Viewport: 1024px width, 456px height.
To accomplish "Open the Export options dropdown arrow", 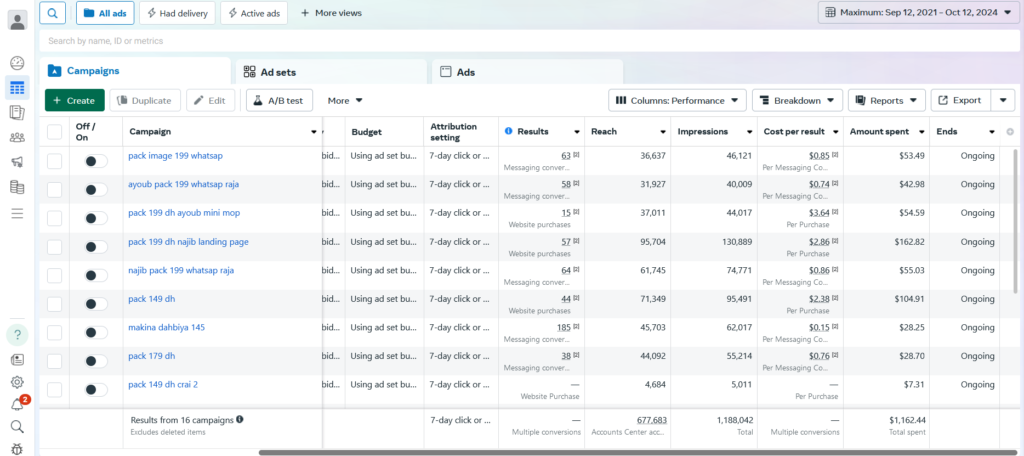I will 1003,101.
